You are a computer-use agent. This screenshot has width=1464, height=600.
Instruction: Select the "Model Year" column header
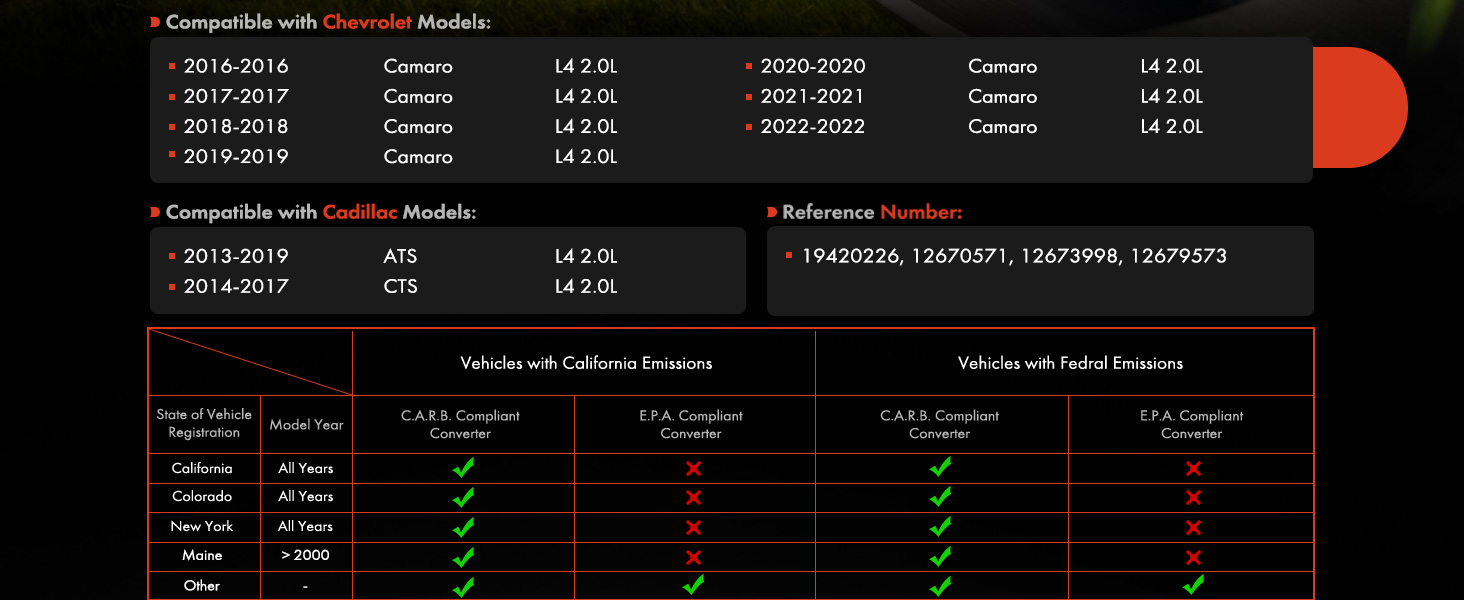click(x=306, y=424)
